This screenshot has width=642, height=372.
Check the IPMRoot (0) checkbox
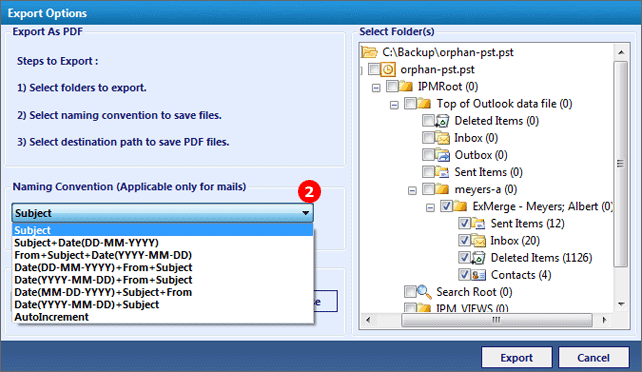[392, 86]
